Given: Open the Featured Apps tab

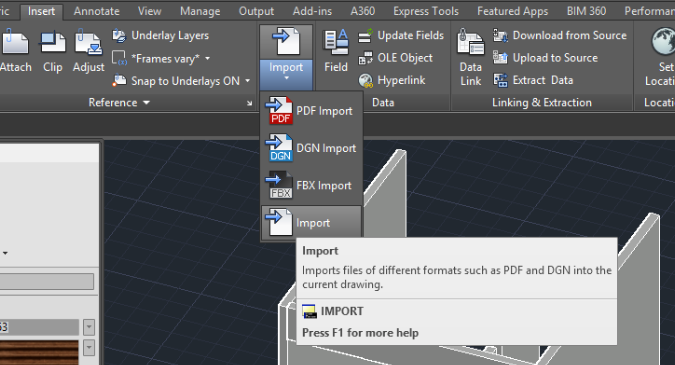Looking at the screenshot, I should pos(512,11).
